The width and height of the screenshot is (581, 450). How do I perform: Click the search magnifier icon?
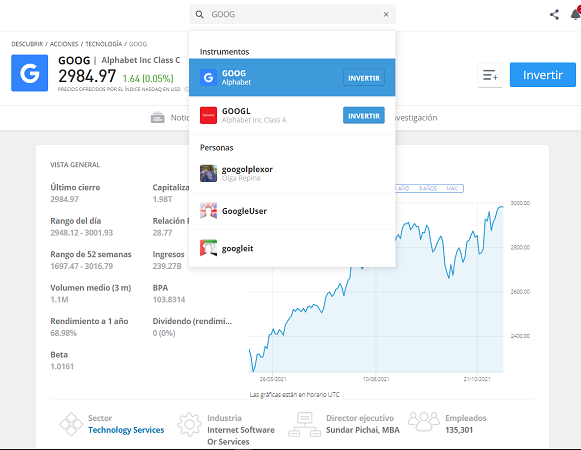pyautogui.click(x=199, y=14)
